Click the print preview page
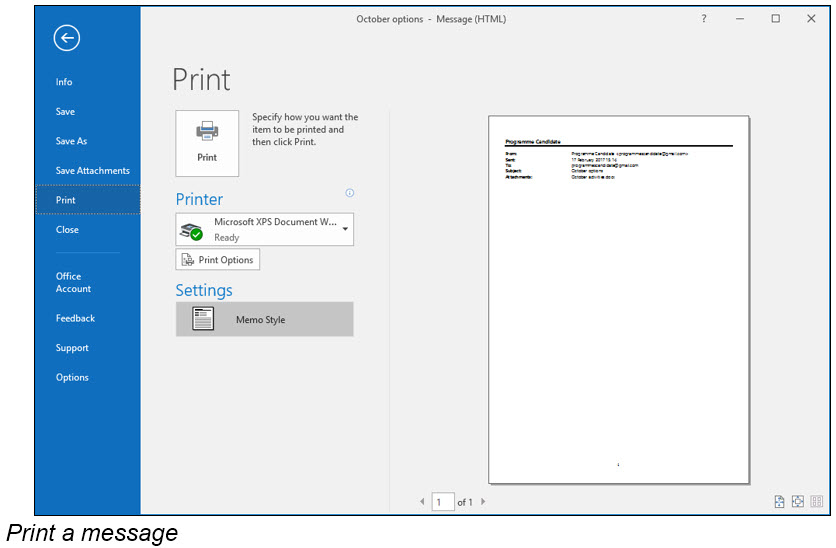836x548 pixels. pyautogui.click(x=618, y=300)
